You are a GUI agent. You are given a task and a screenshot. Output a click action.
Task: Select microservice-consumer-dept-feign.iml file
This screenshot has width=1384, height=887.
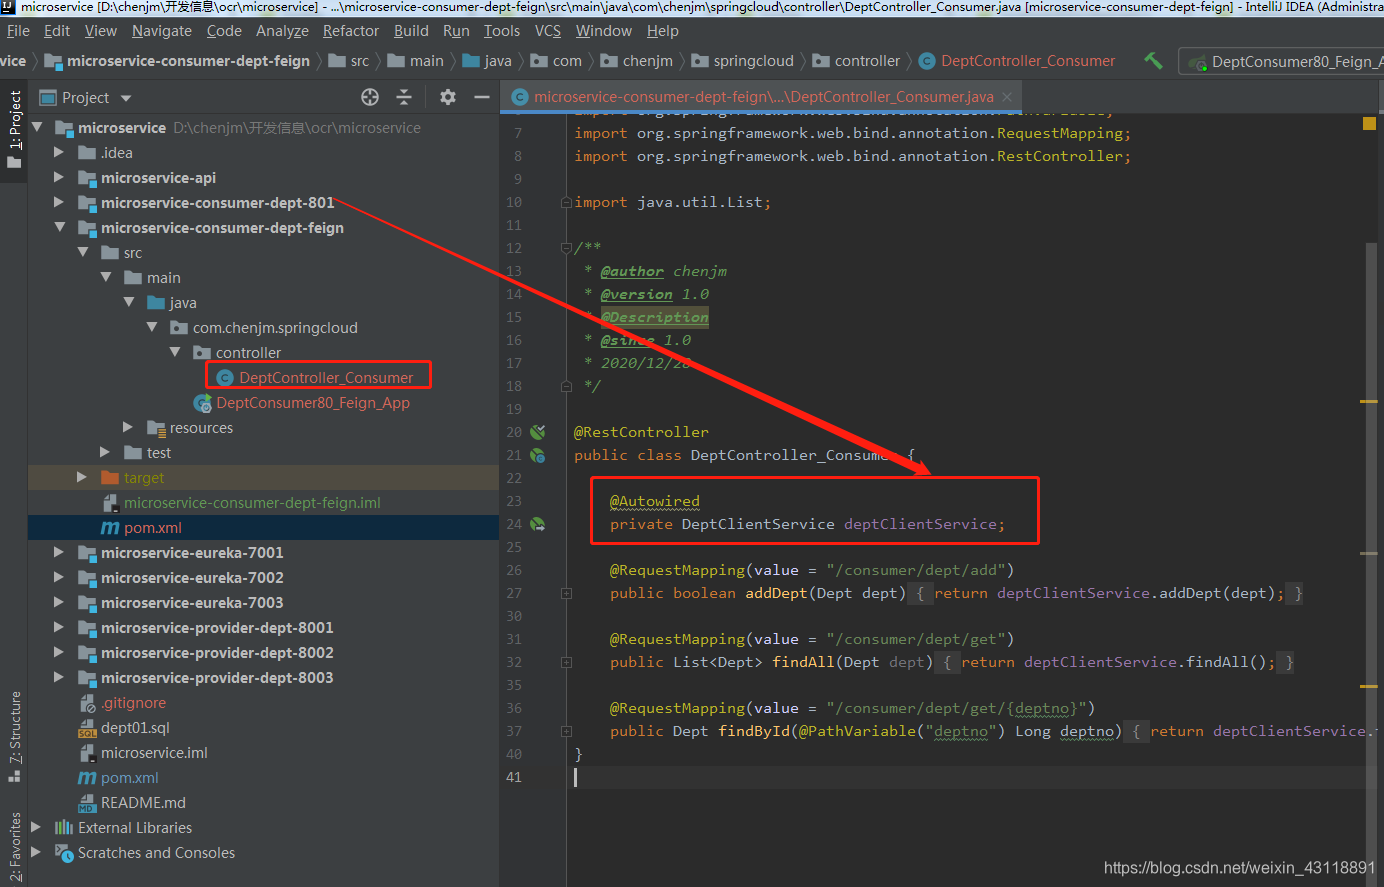[252, 503]
